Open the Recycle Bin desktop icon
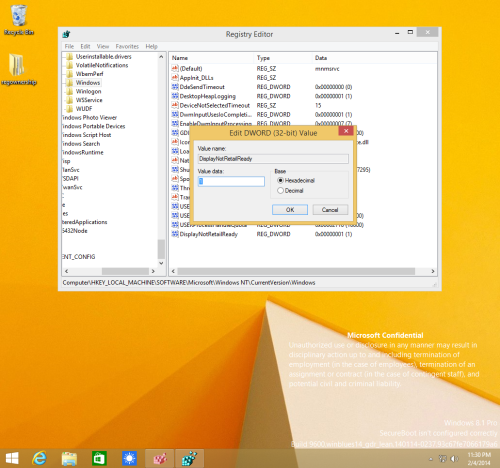Viewport: 500px width, 468px height. click(19, 20)
